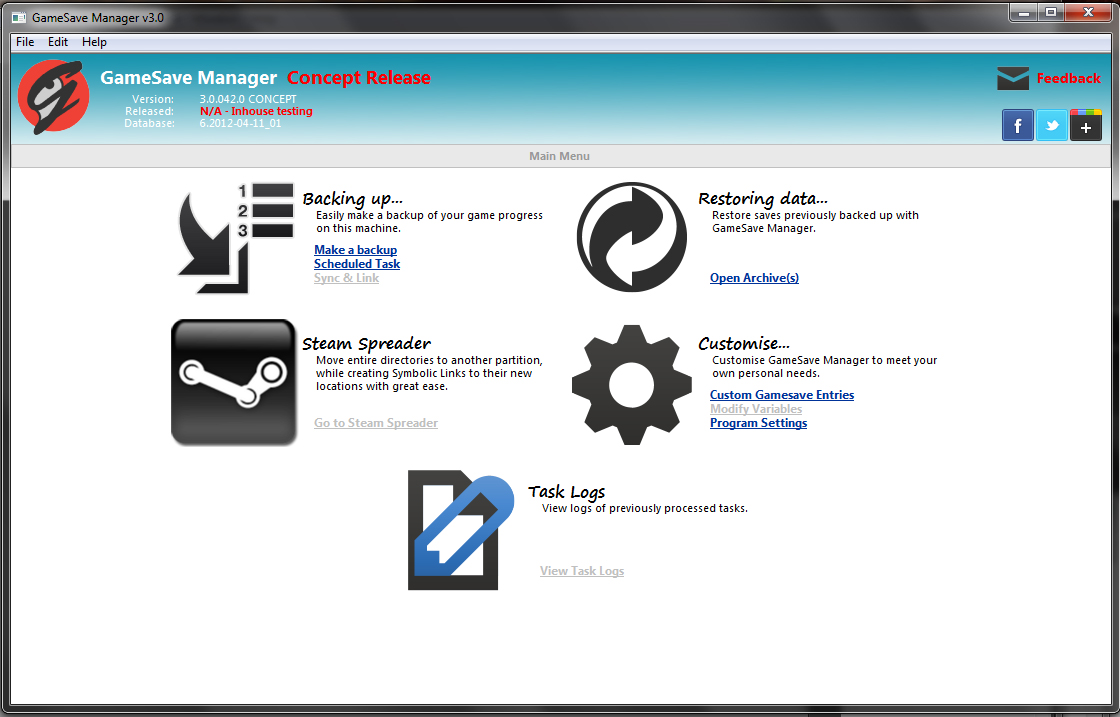The image size is (1120, 717).
Task: Click Open Archive(s)
Action: point(754,277)
